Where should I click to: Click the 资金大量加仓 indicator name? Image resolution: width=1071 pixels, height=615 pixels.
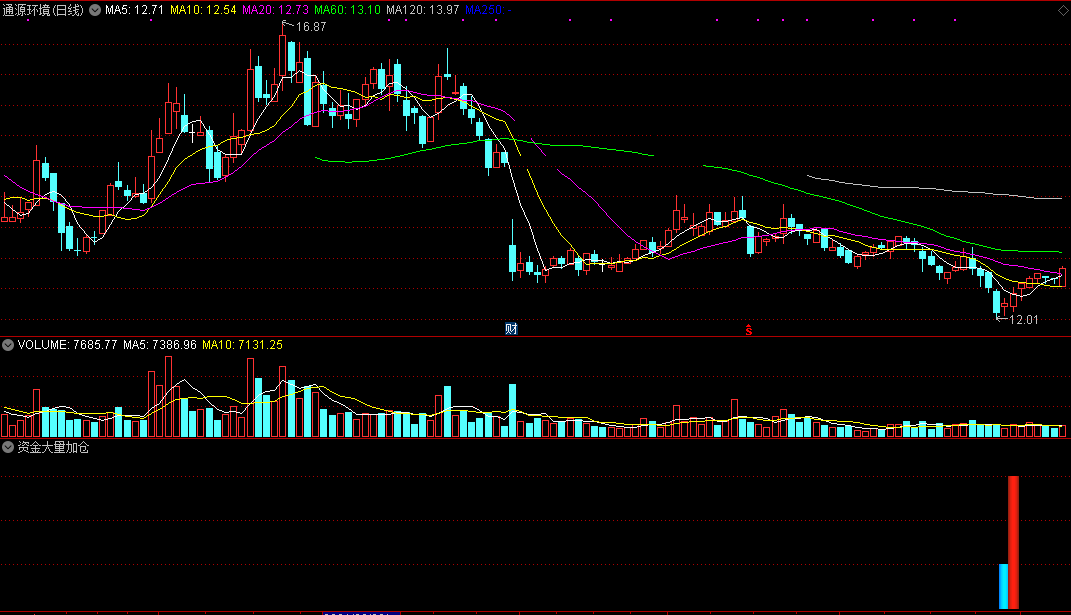53,448
